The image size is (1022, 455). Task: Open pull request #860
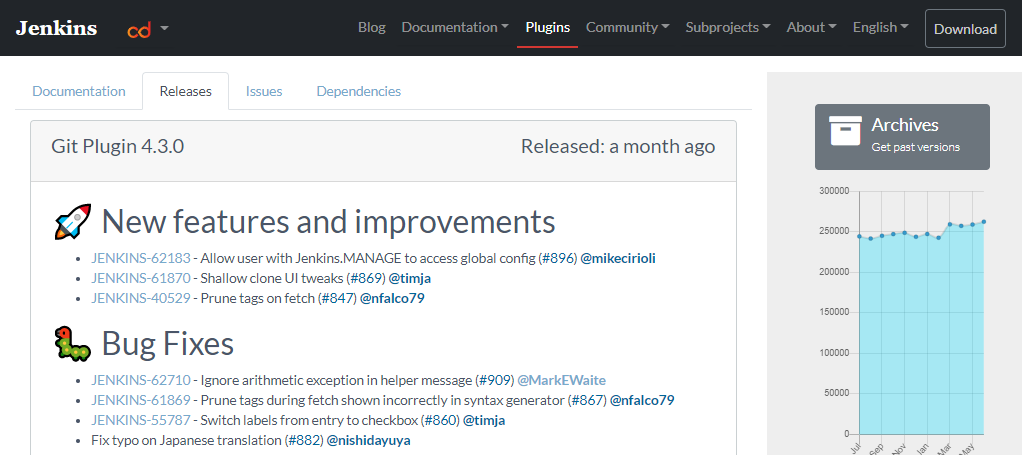pyautogui.click(x=441, y=420)
